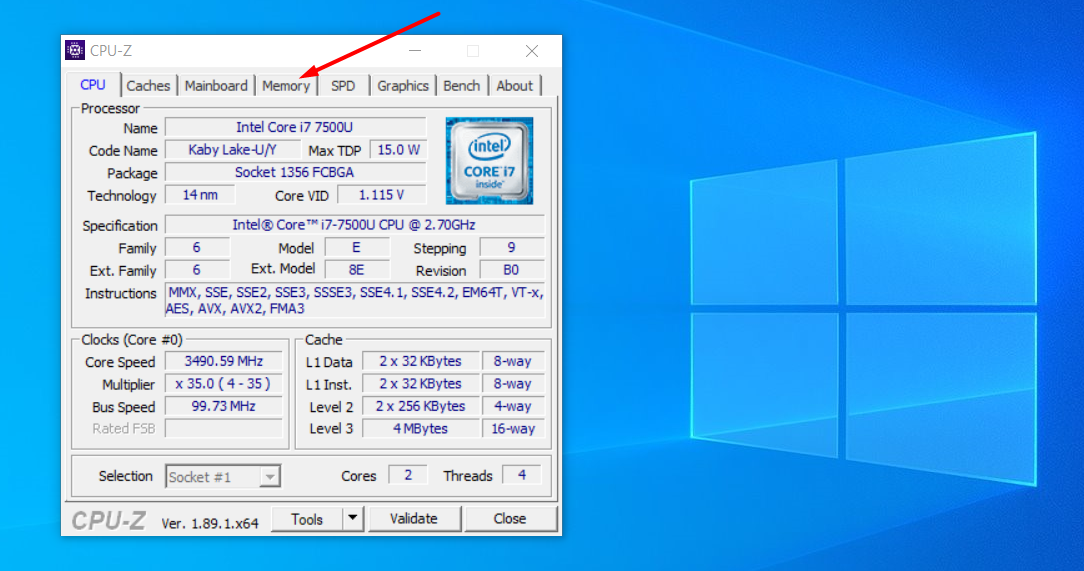Open the About tab
The image size is (1084, 571).
coord(514,86)
